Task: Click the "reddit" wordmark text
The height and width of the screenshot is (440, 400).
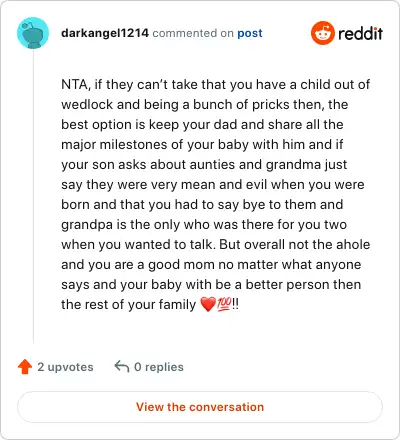Action: pos(361,33)
